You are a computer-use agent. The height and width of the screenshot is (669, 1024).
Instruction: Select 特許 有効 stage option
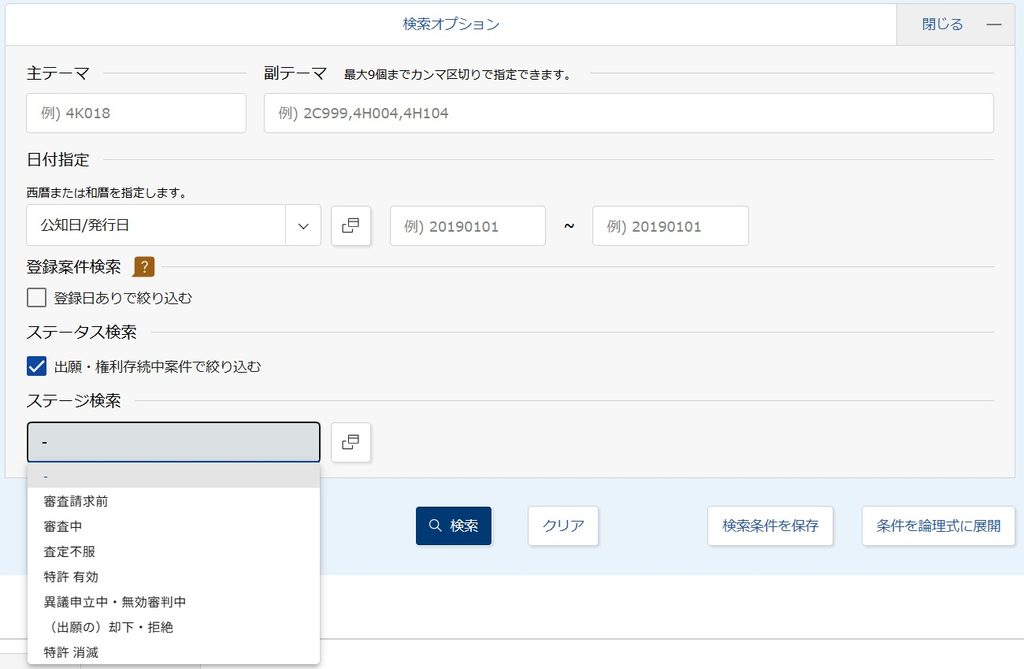(x=174, y=577)
